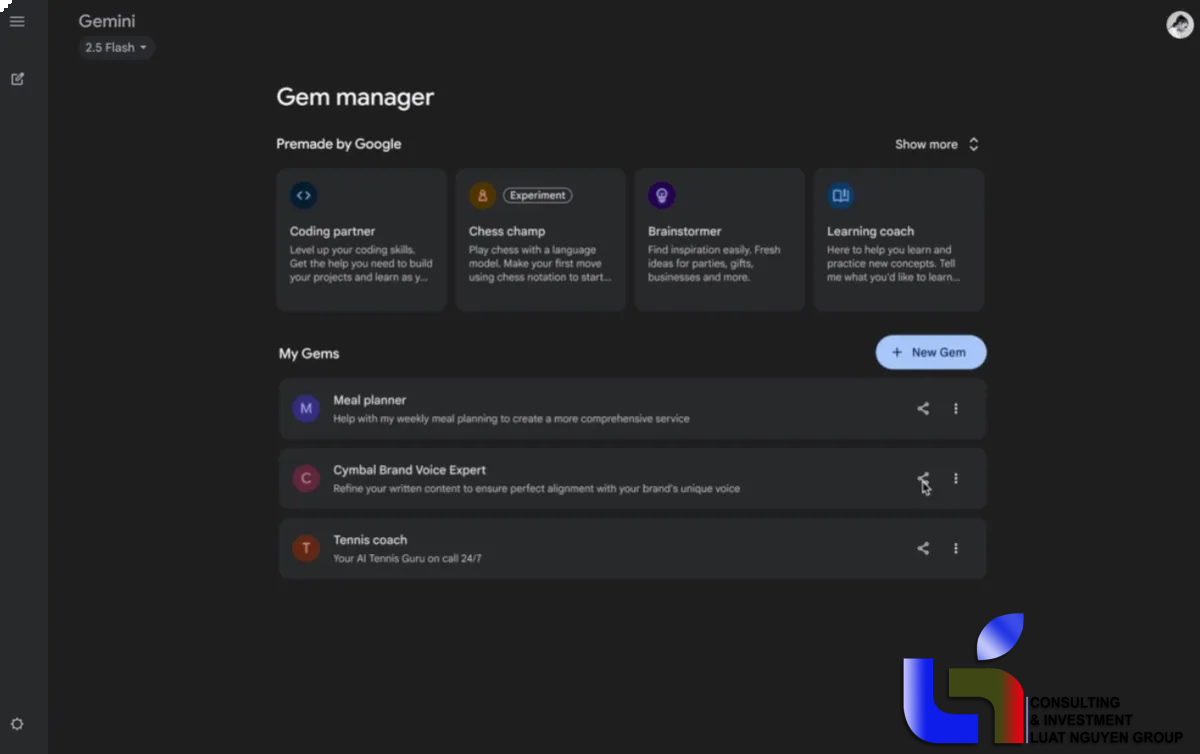Create a gem with the New Gem button
The height and width of the screenshot is (754, 1200).
(x=931, y=352)
